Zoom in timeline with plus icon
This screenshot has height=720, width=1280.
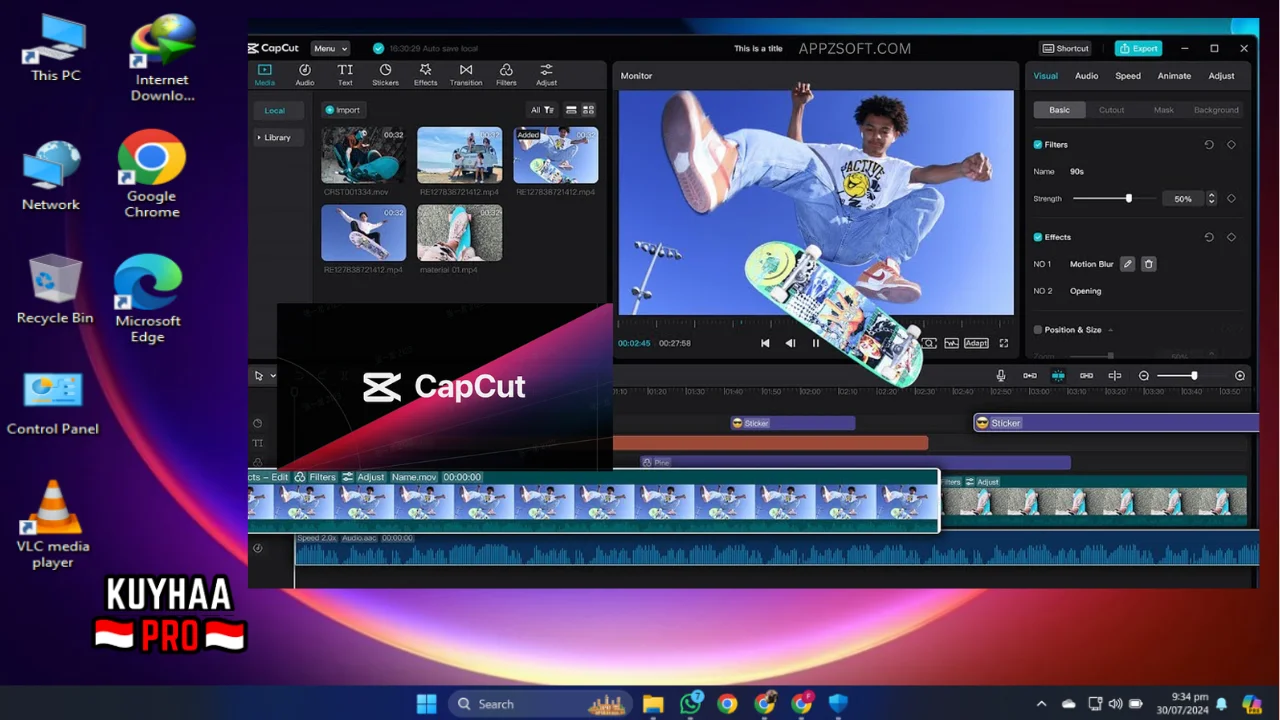point(1240,376)
